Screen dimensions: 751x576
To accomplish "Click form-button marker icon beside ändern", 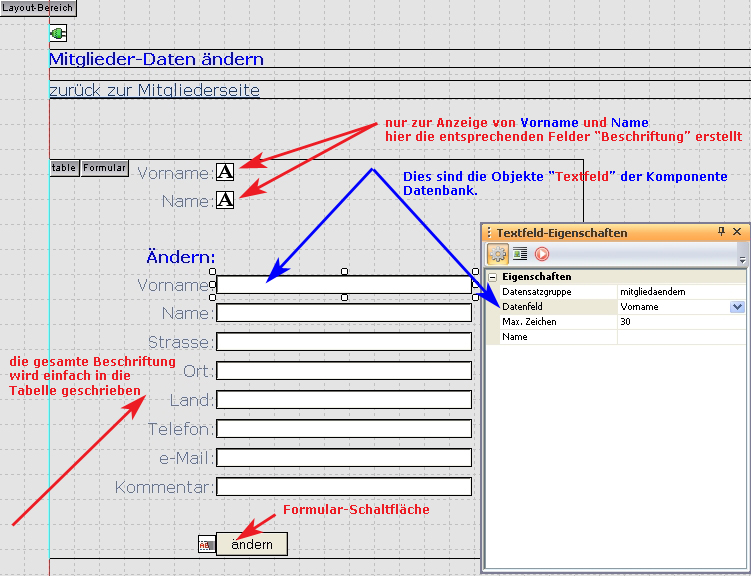I will point(206,544).
